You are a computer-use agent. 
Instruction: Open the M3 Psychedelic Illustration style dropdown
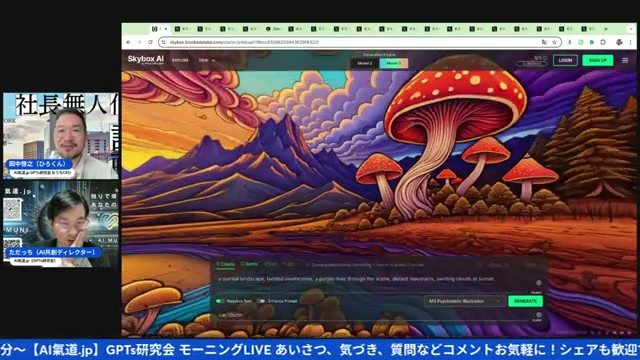point(464,301)
